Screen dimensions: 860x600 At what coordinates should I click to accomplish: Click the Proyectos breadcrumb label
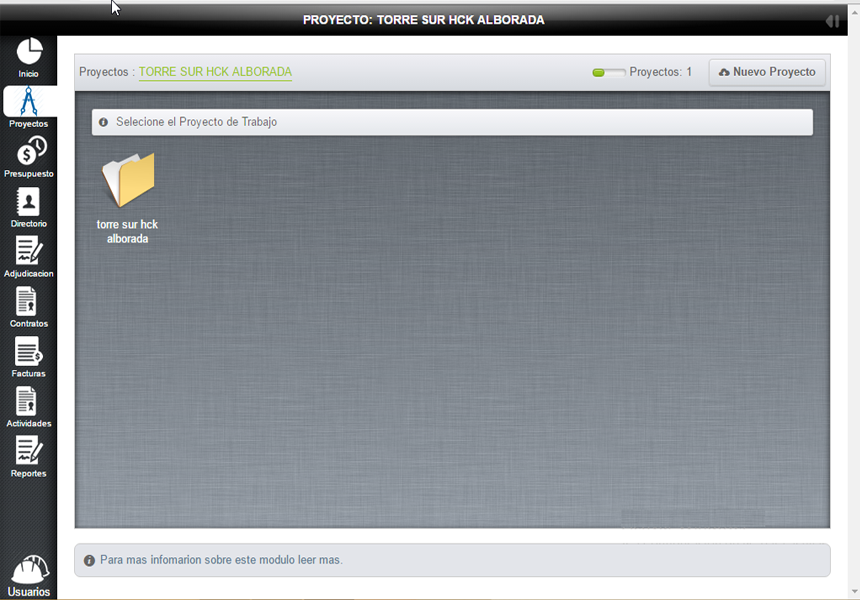pyautogui.click(x=104, y=72)
